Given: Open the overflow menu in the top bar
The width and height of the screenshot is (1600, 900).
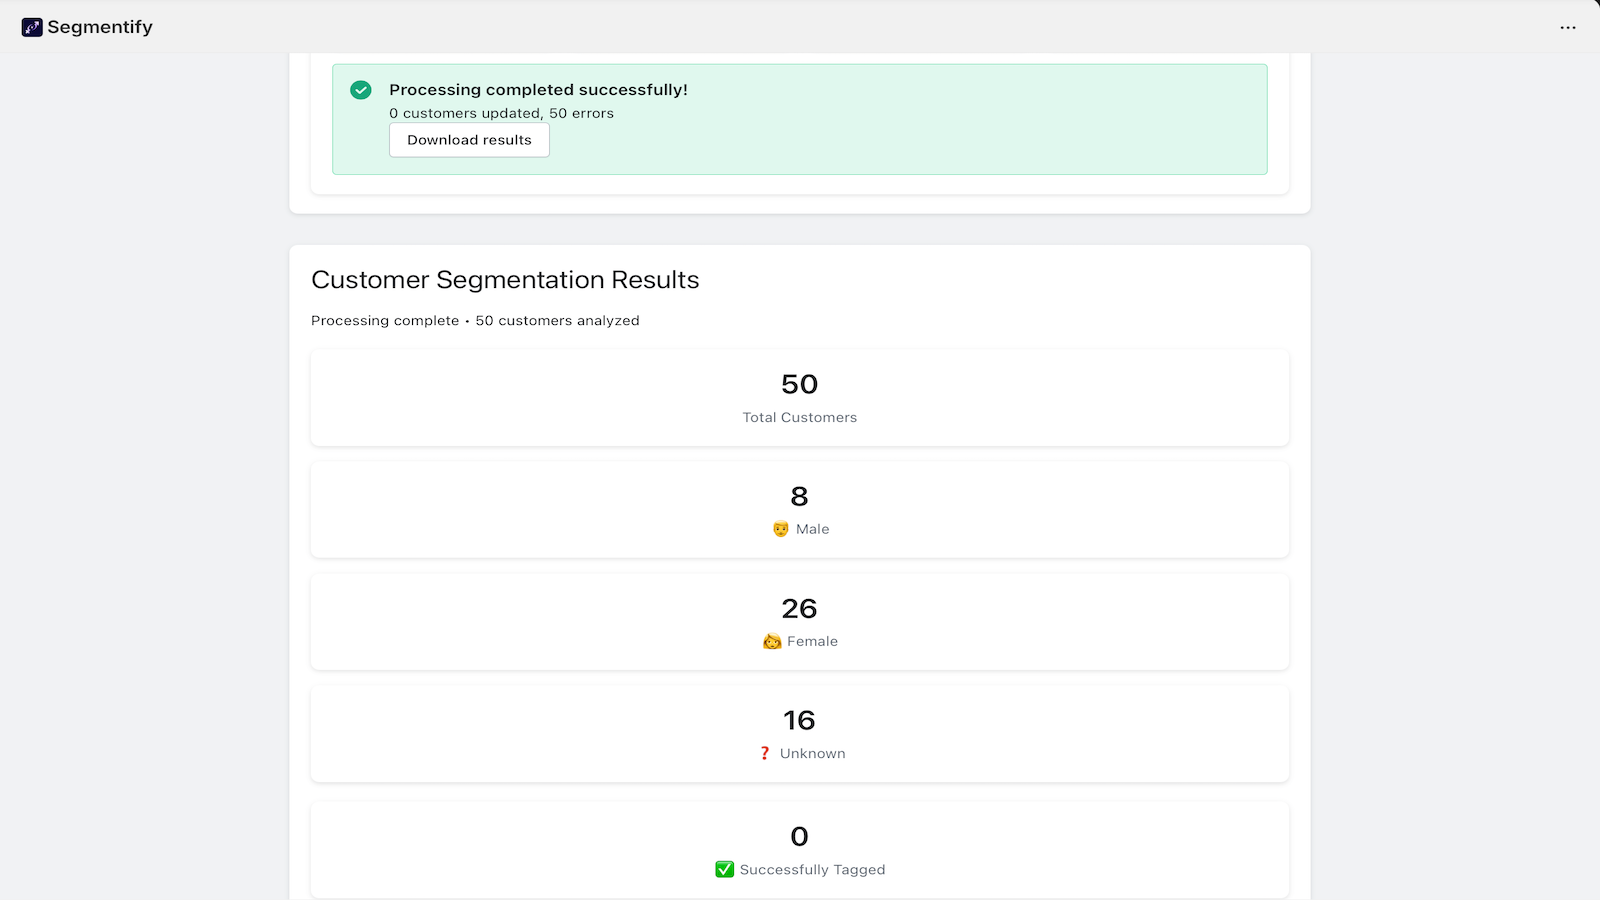Looking at the screenshot, I should coord(1566,27).
